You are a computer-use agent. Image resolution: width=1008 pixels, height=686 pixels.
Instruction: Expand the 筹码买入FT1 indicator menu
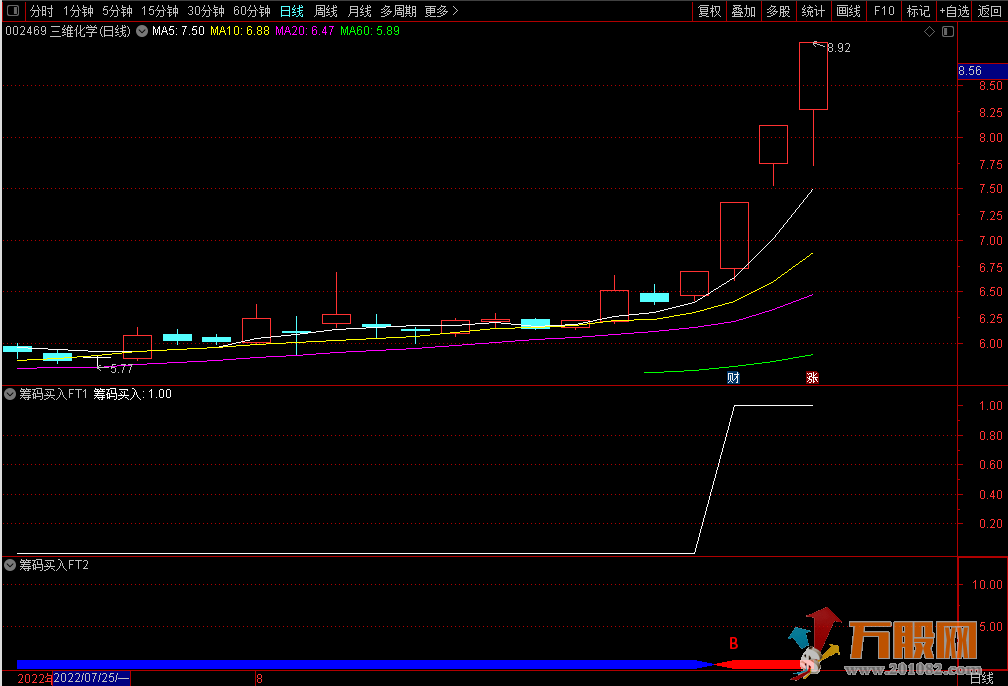(10, 394)
